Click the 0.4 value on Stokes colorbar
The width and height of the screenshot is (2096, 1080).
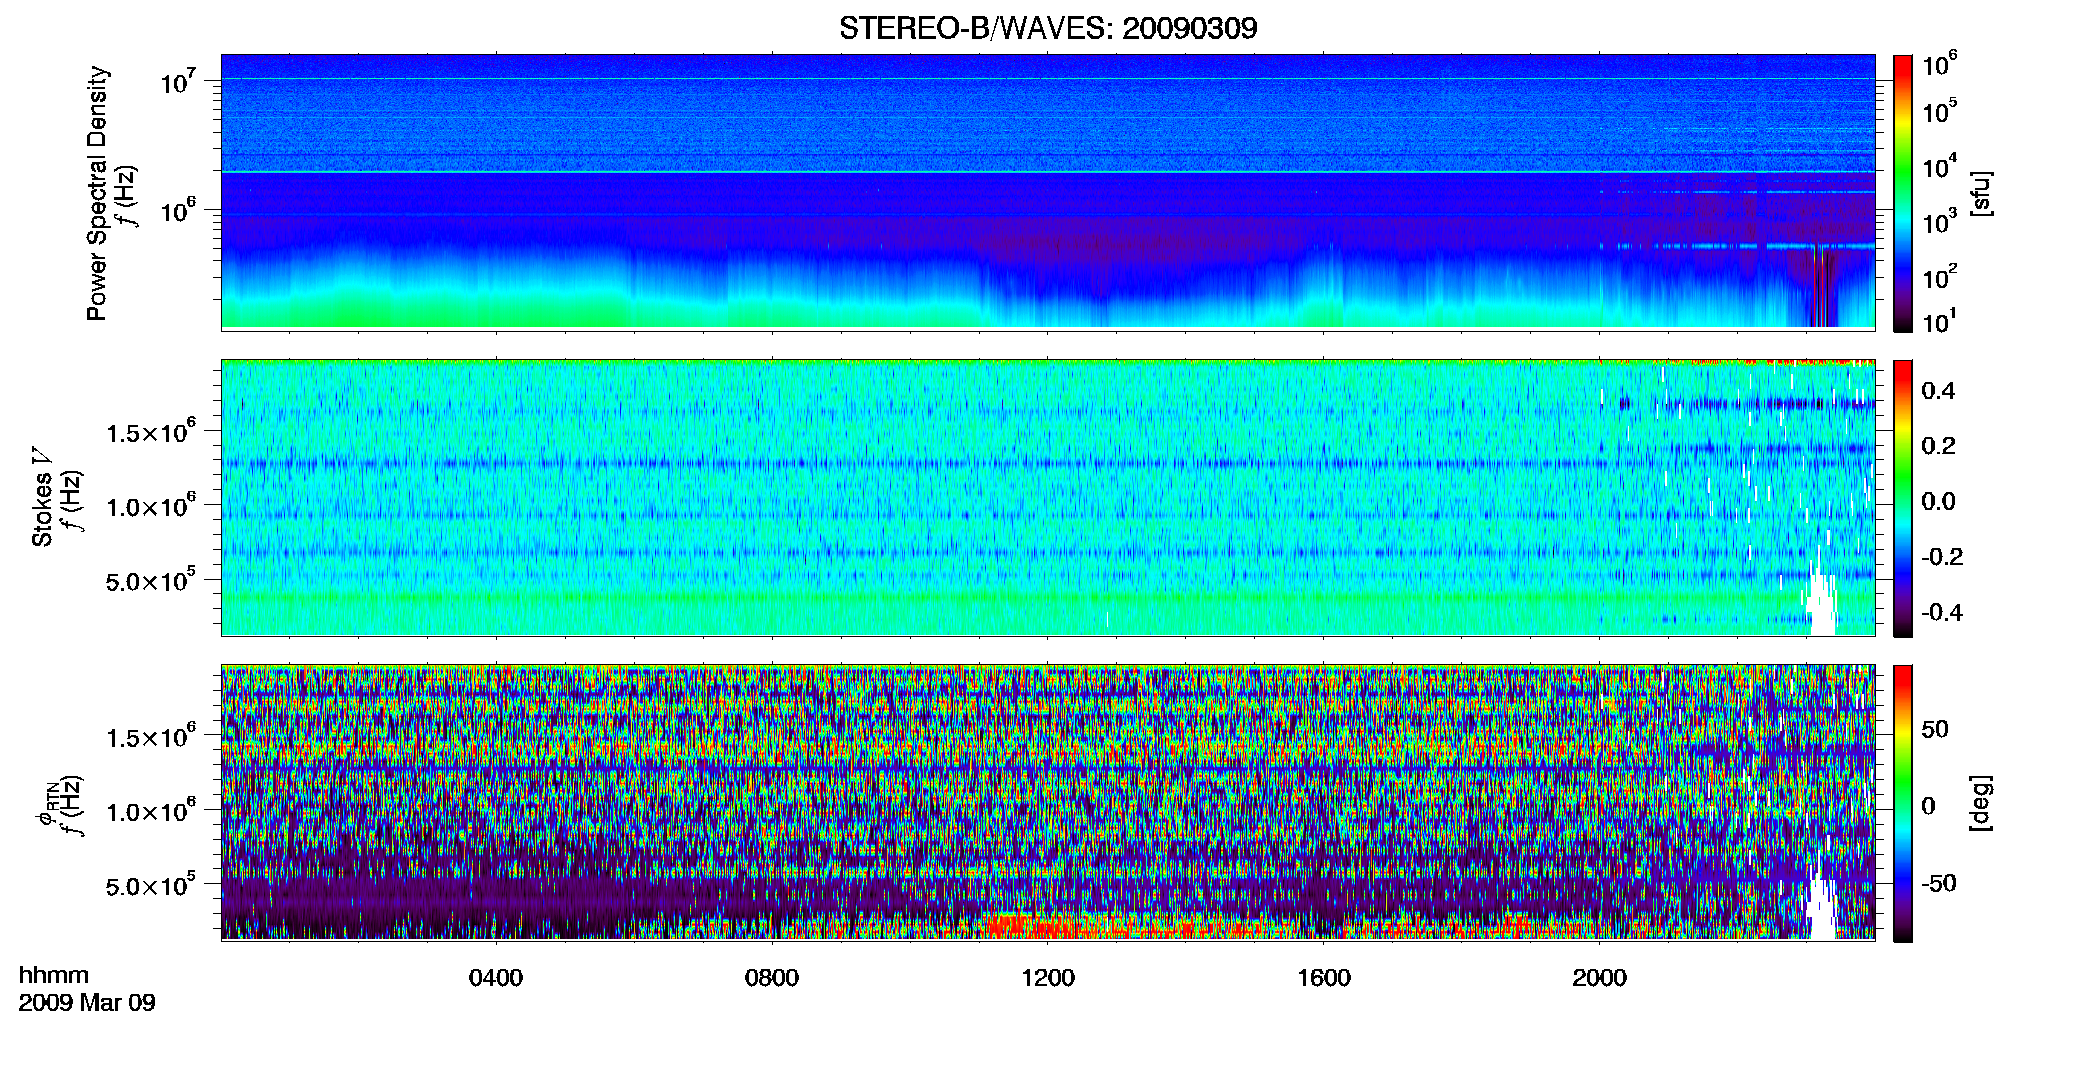pos(1938,391)
